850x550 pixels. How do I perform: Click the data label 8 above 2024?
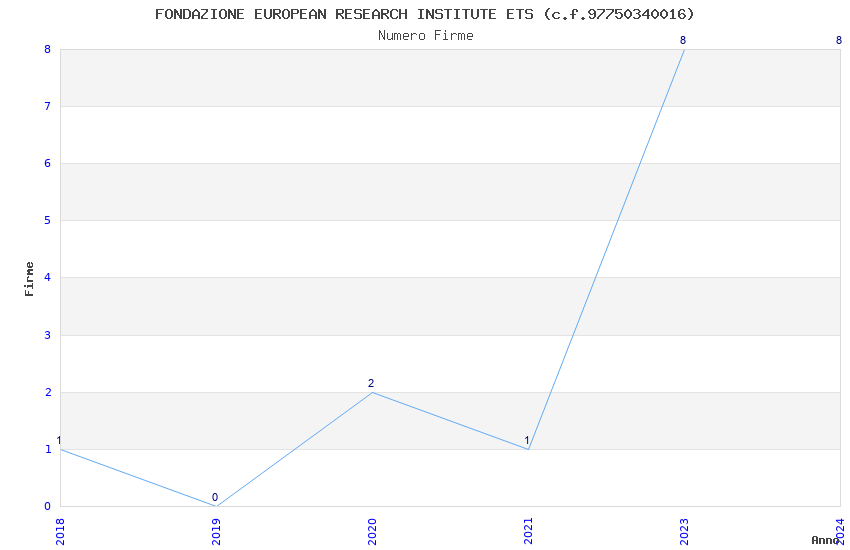coord(839,40)
